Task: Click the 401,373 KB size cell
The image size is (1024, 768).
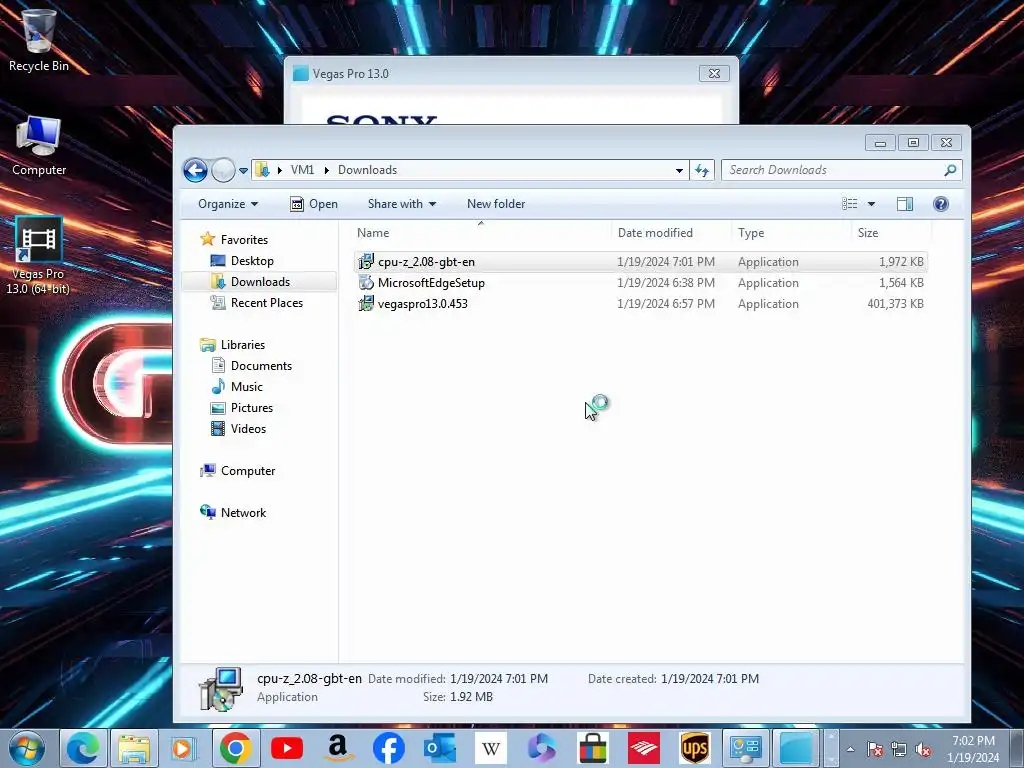Action: click(x=895, y=304)
